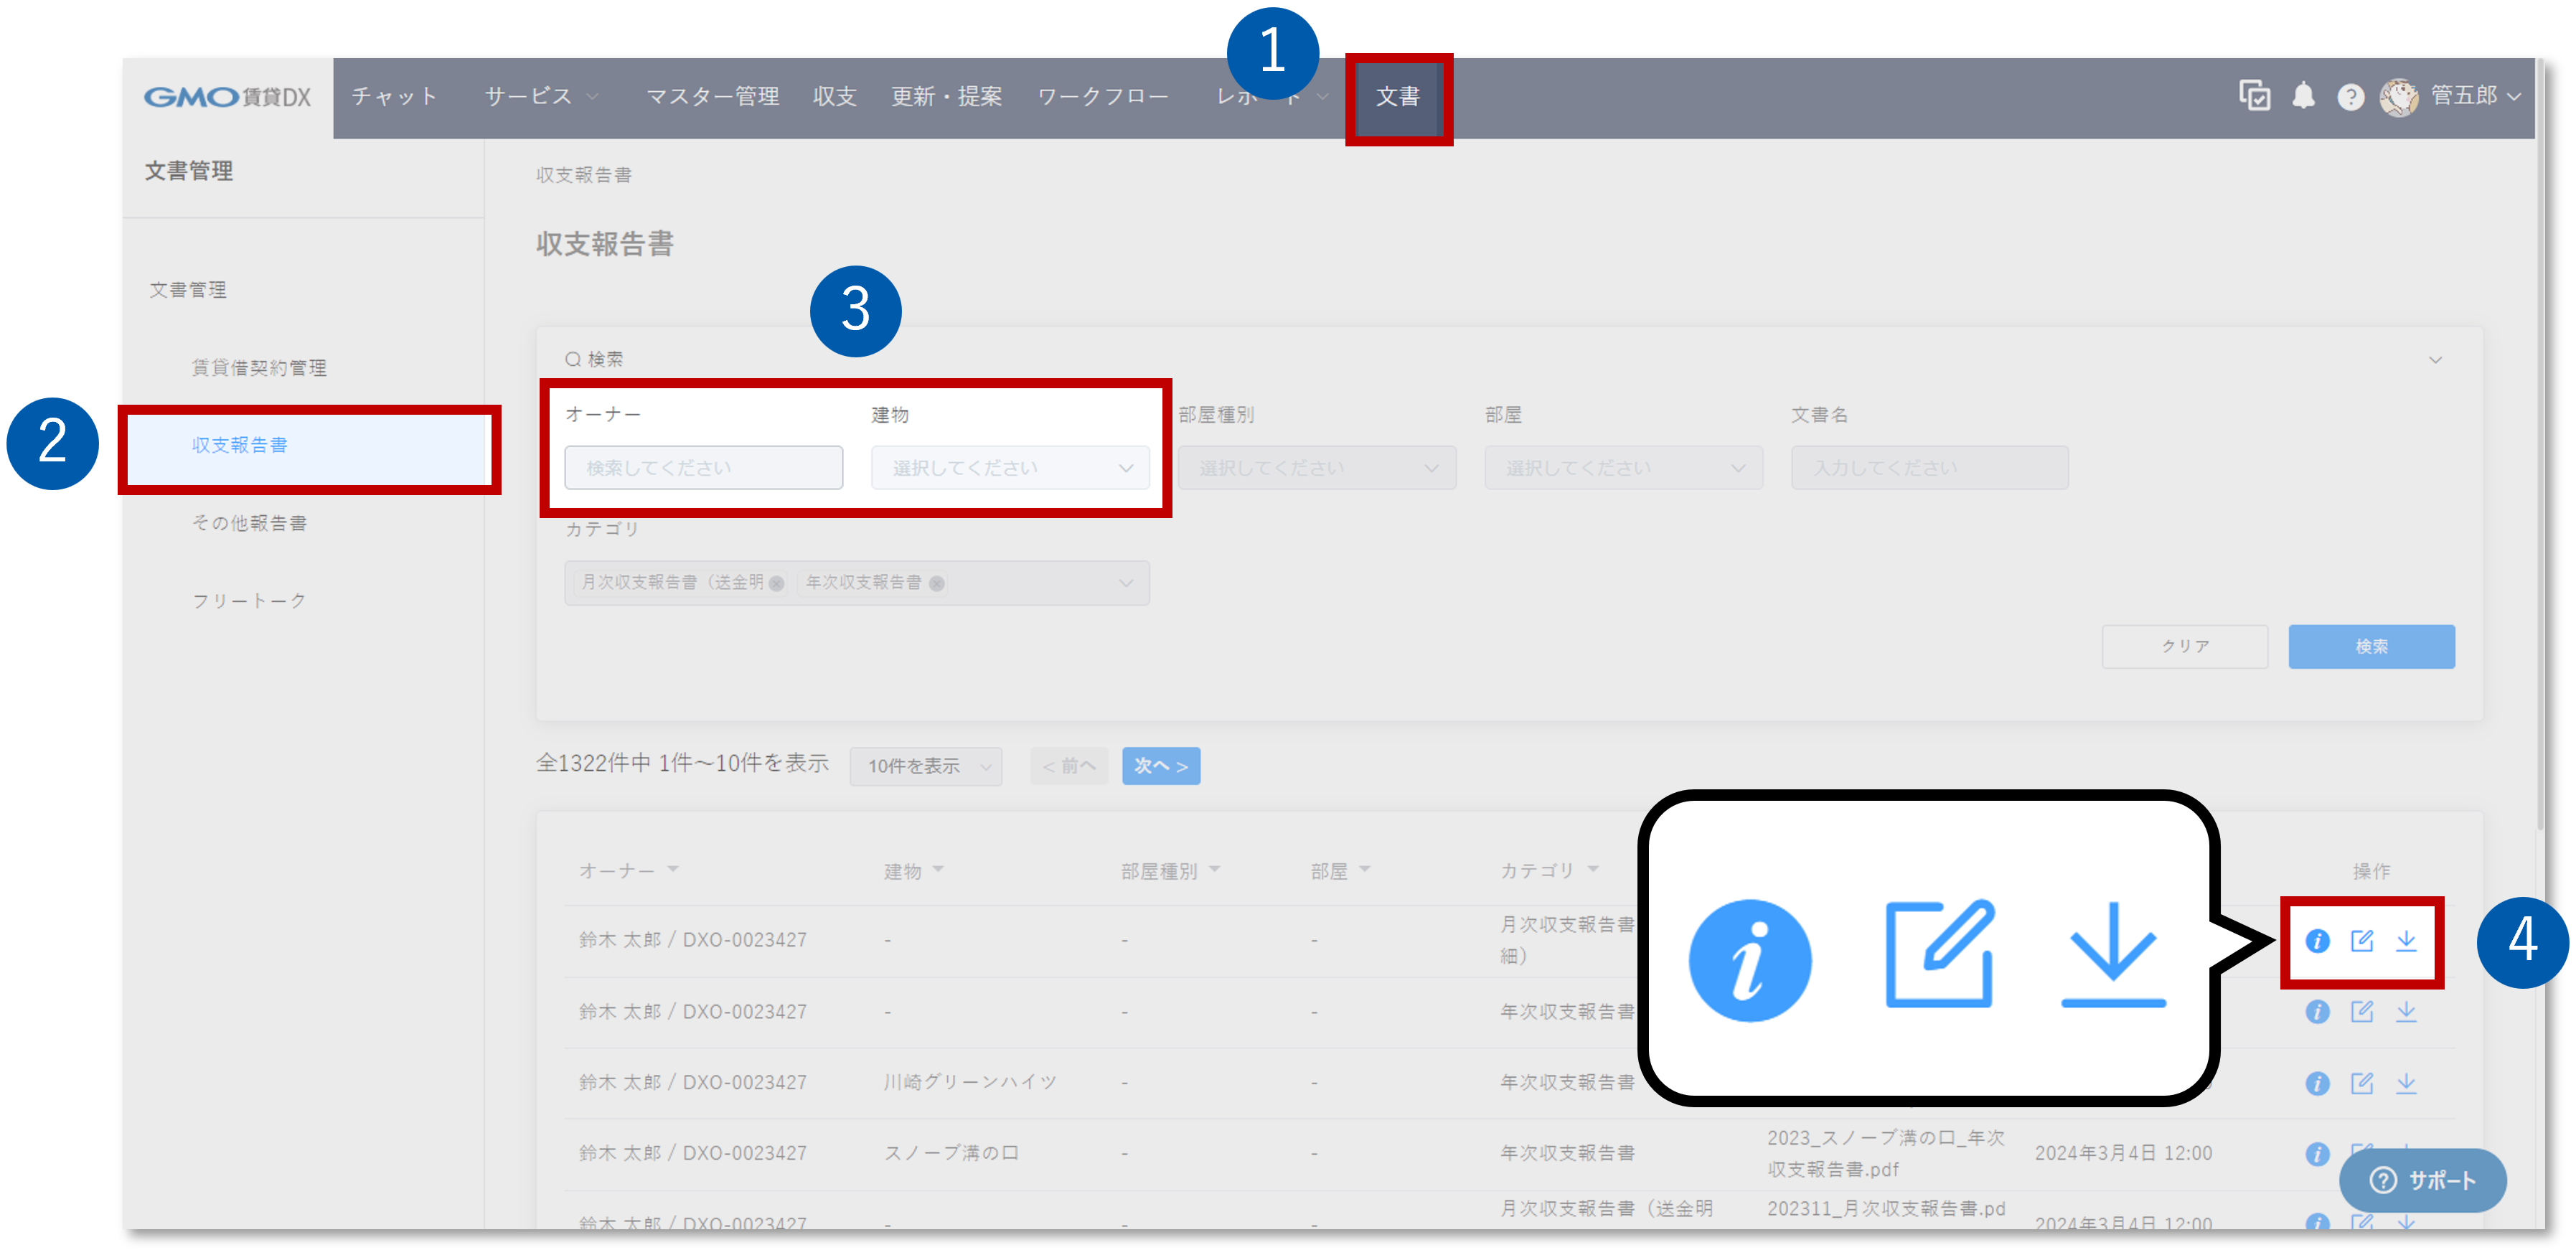Download the 川崎グリーンハイツ row document

[2406, 1083]
